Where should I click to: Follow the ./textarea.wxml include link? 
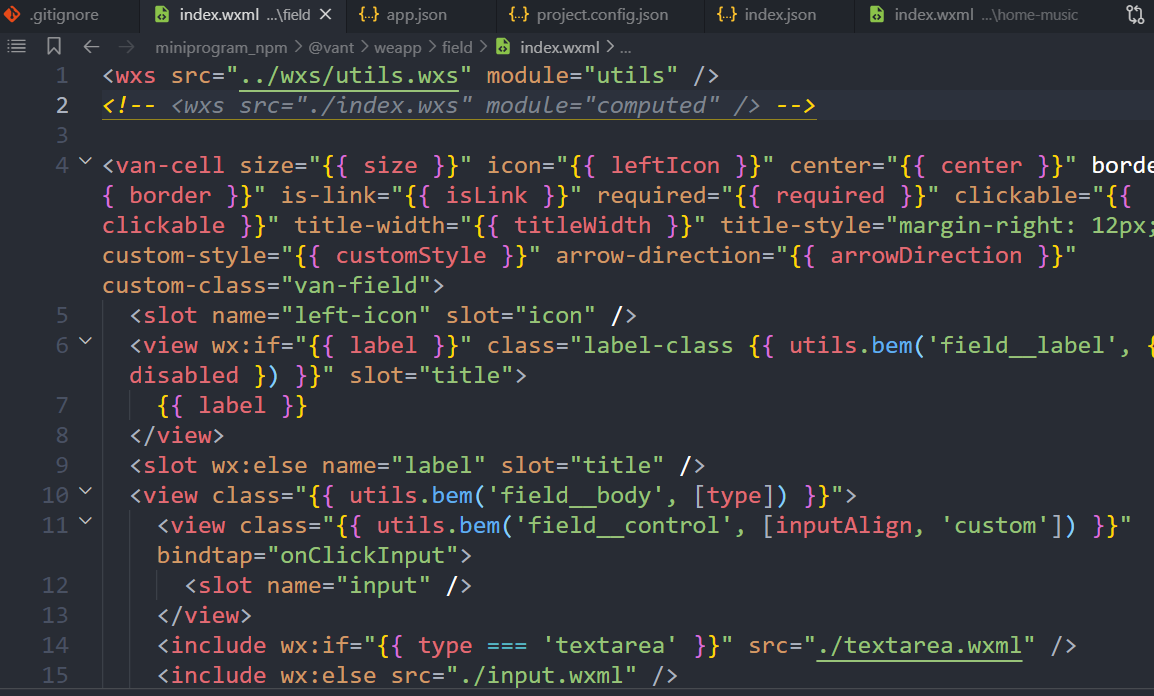coord(917,645)
